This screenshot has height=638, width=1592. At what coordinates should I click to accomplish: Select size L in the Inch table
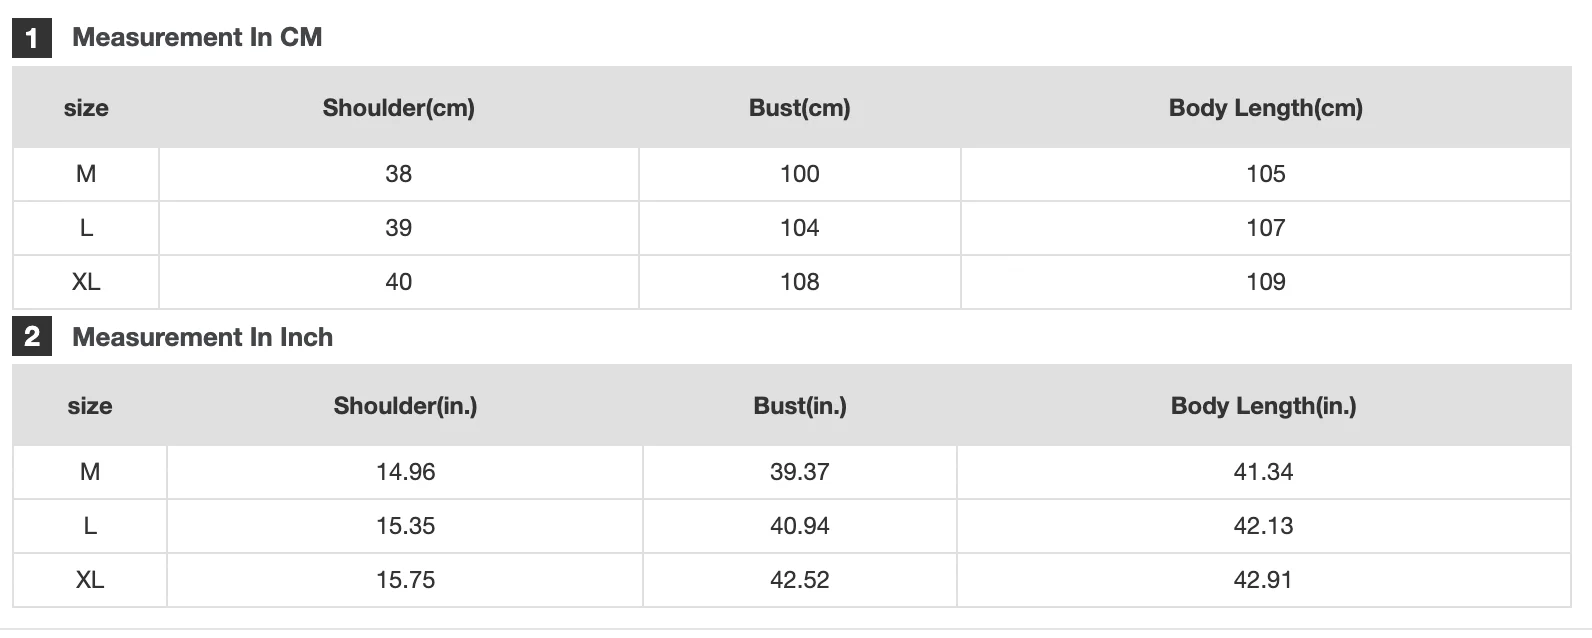tap(90, 526)
